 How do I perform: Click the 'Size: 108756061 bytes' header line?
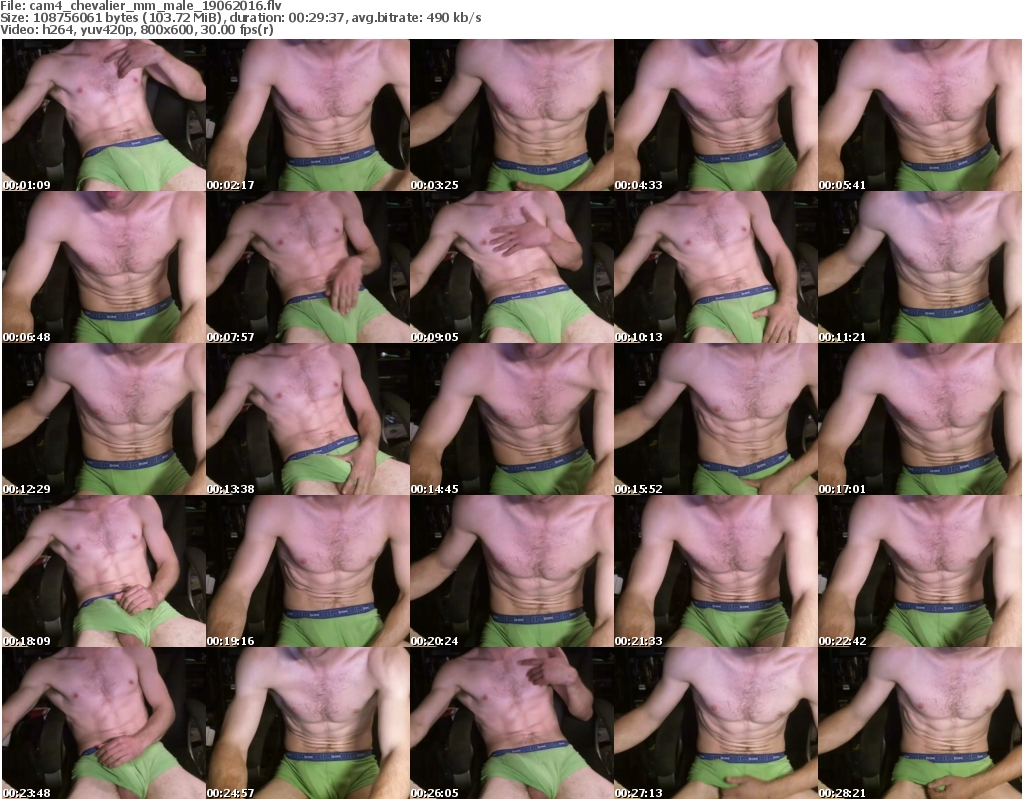coord(241,18)
